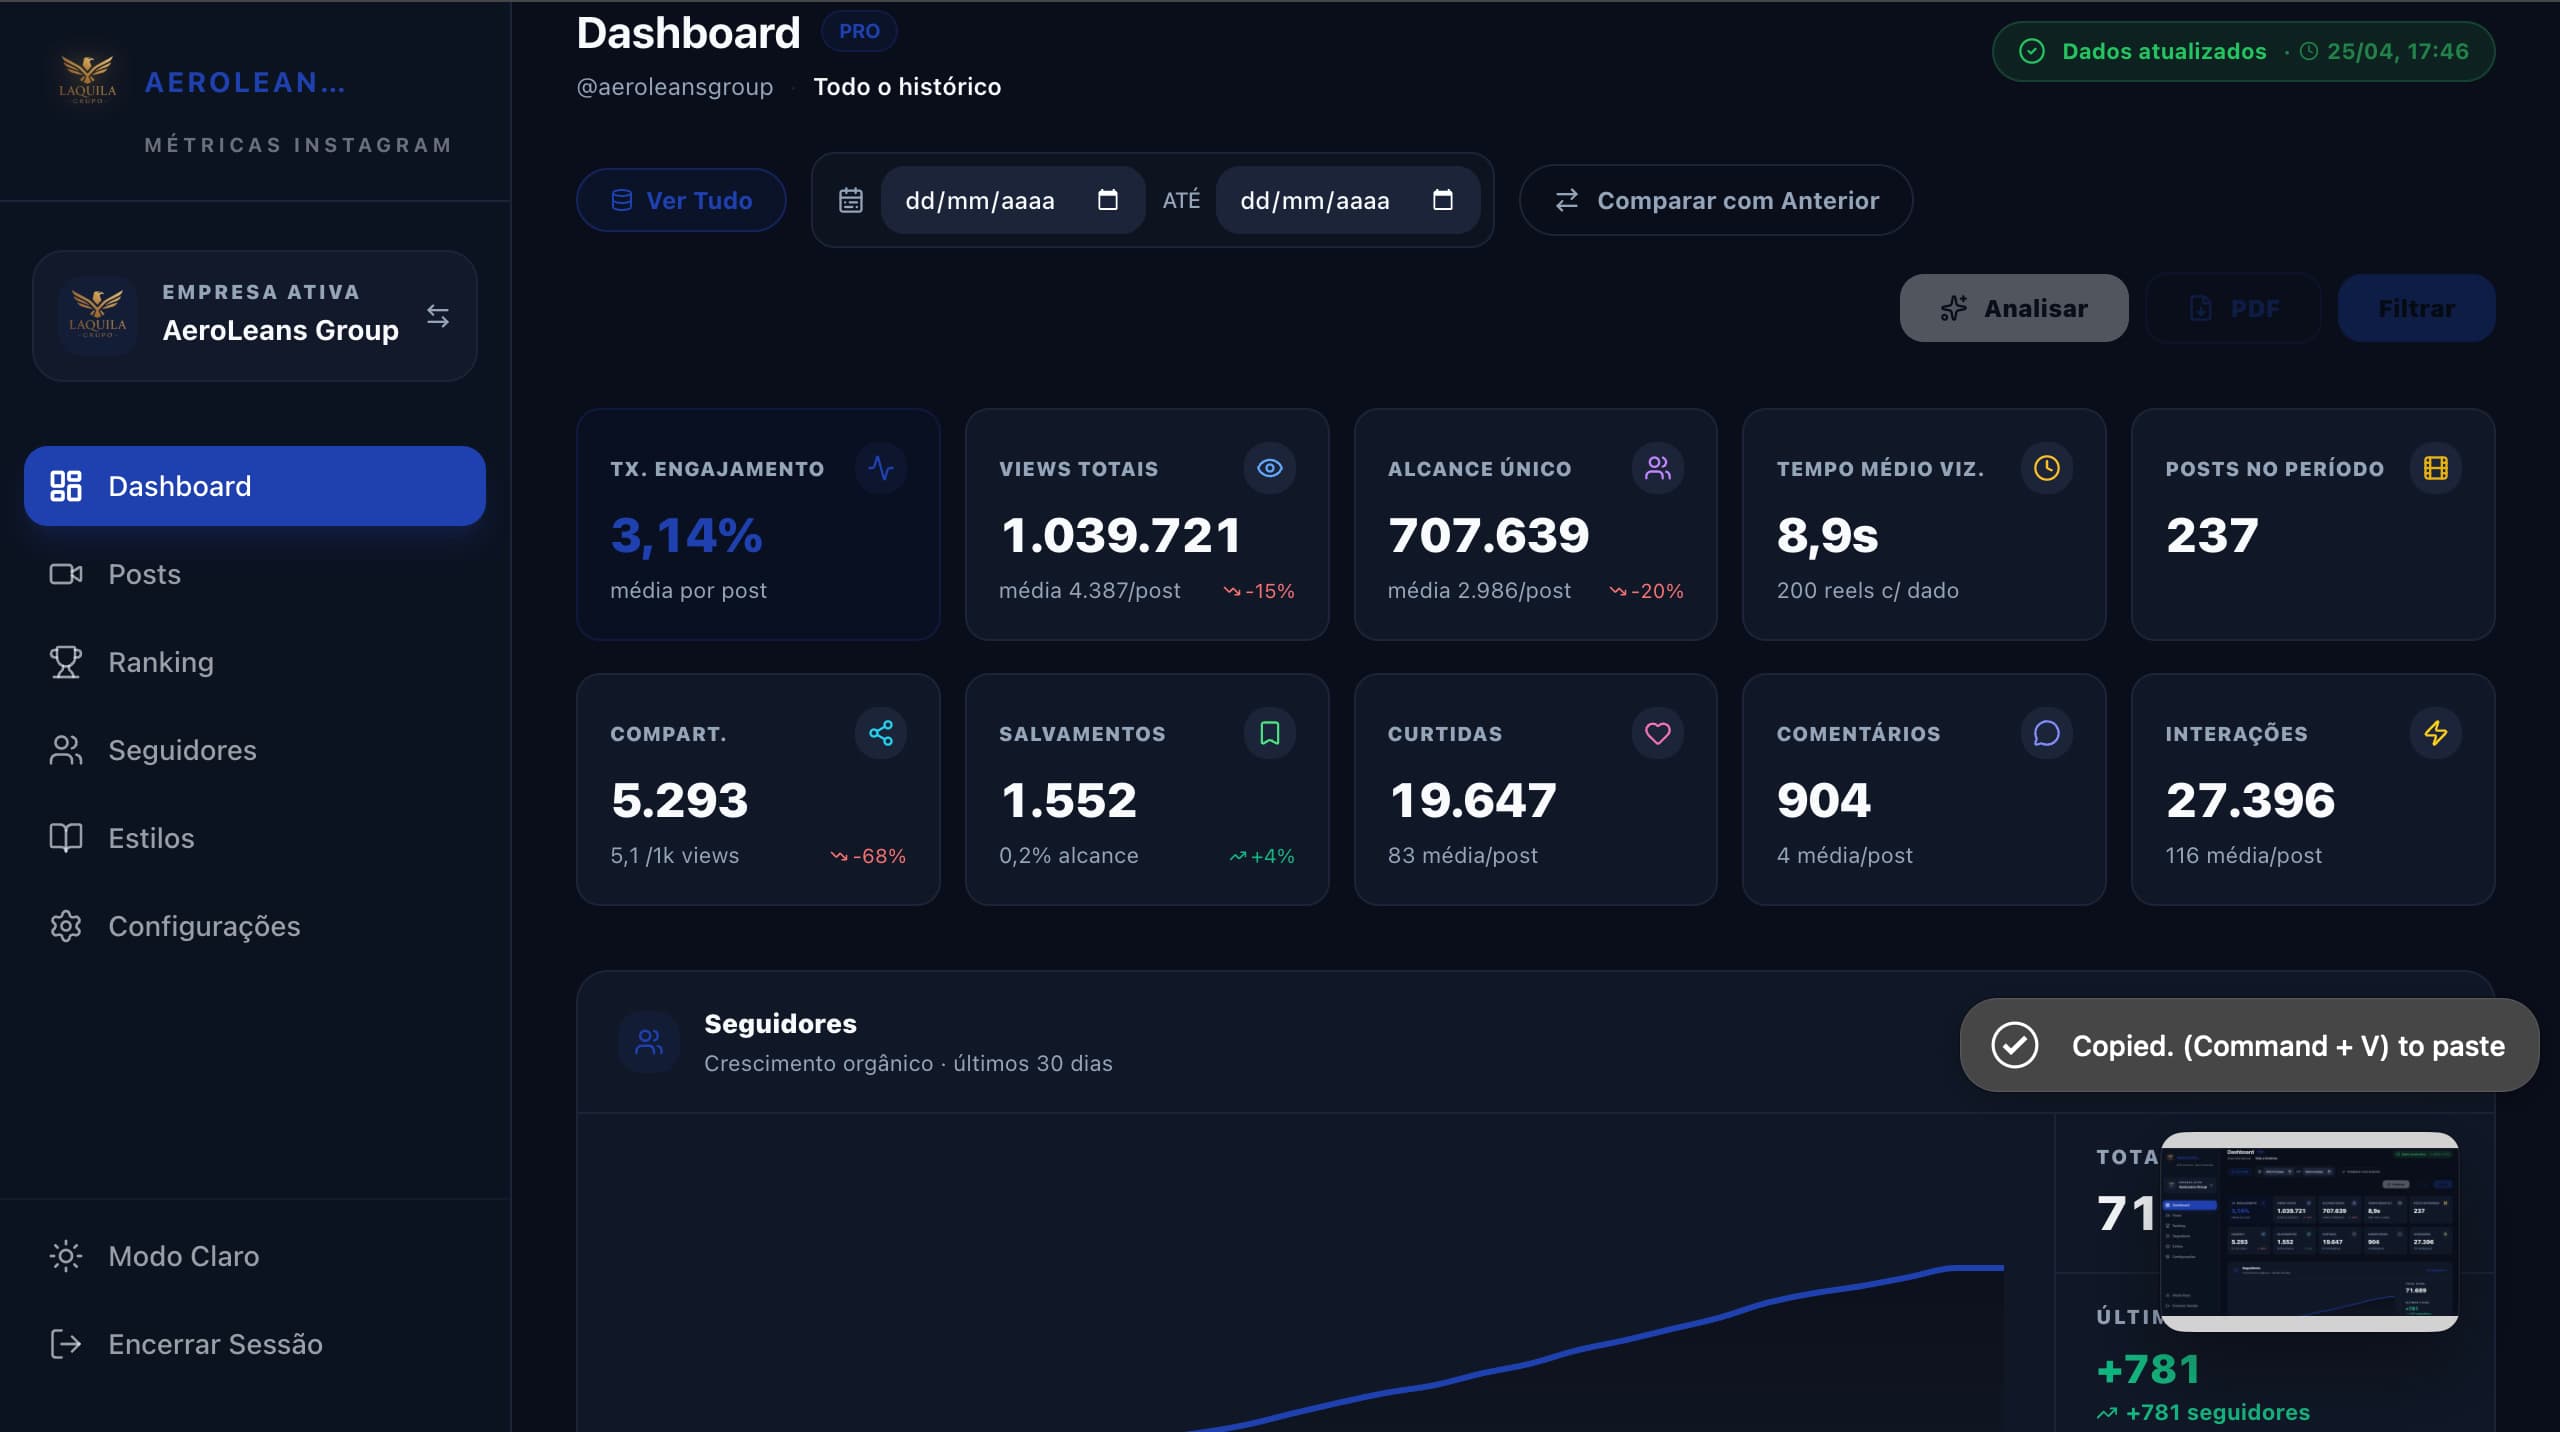Open the Ver Tudo period selector
The height and width of the screenshot is (1432, 2560).
(x=680, y=200)
